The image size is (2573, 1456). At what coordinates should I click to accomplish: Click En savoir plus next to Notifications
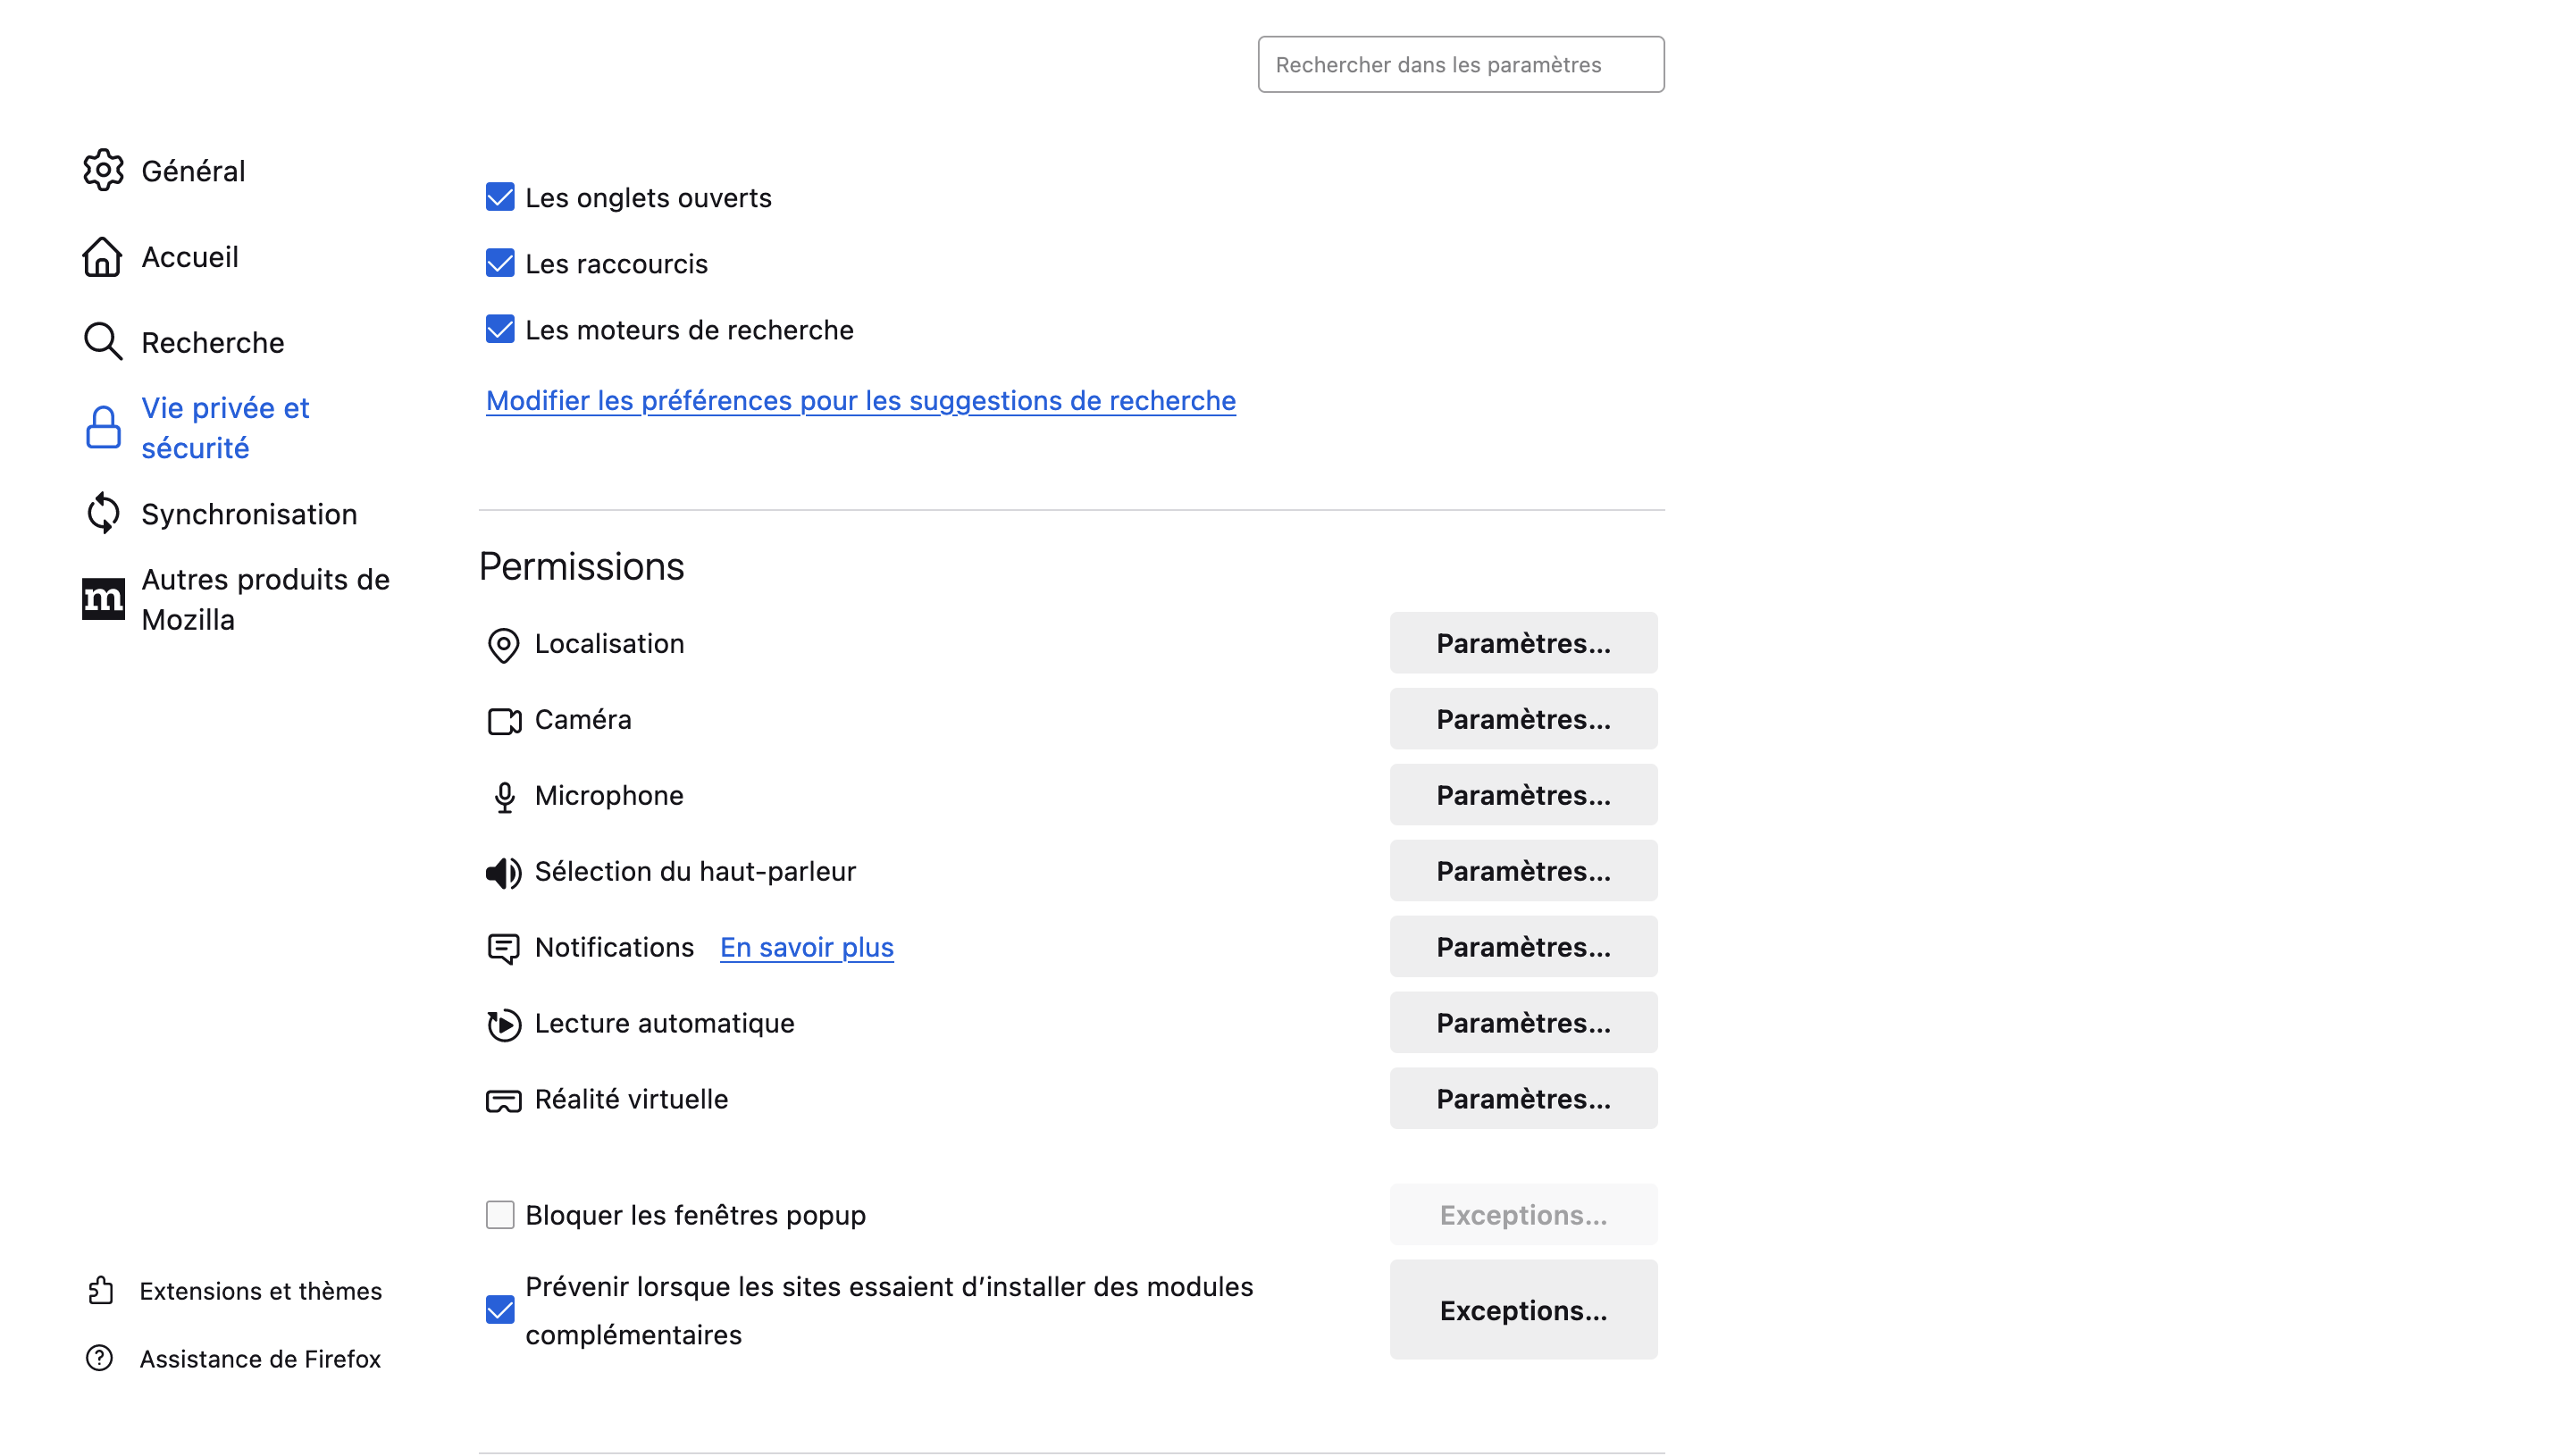click(x=806, y=947)
